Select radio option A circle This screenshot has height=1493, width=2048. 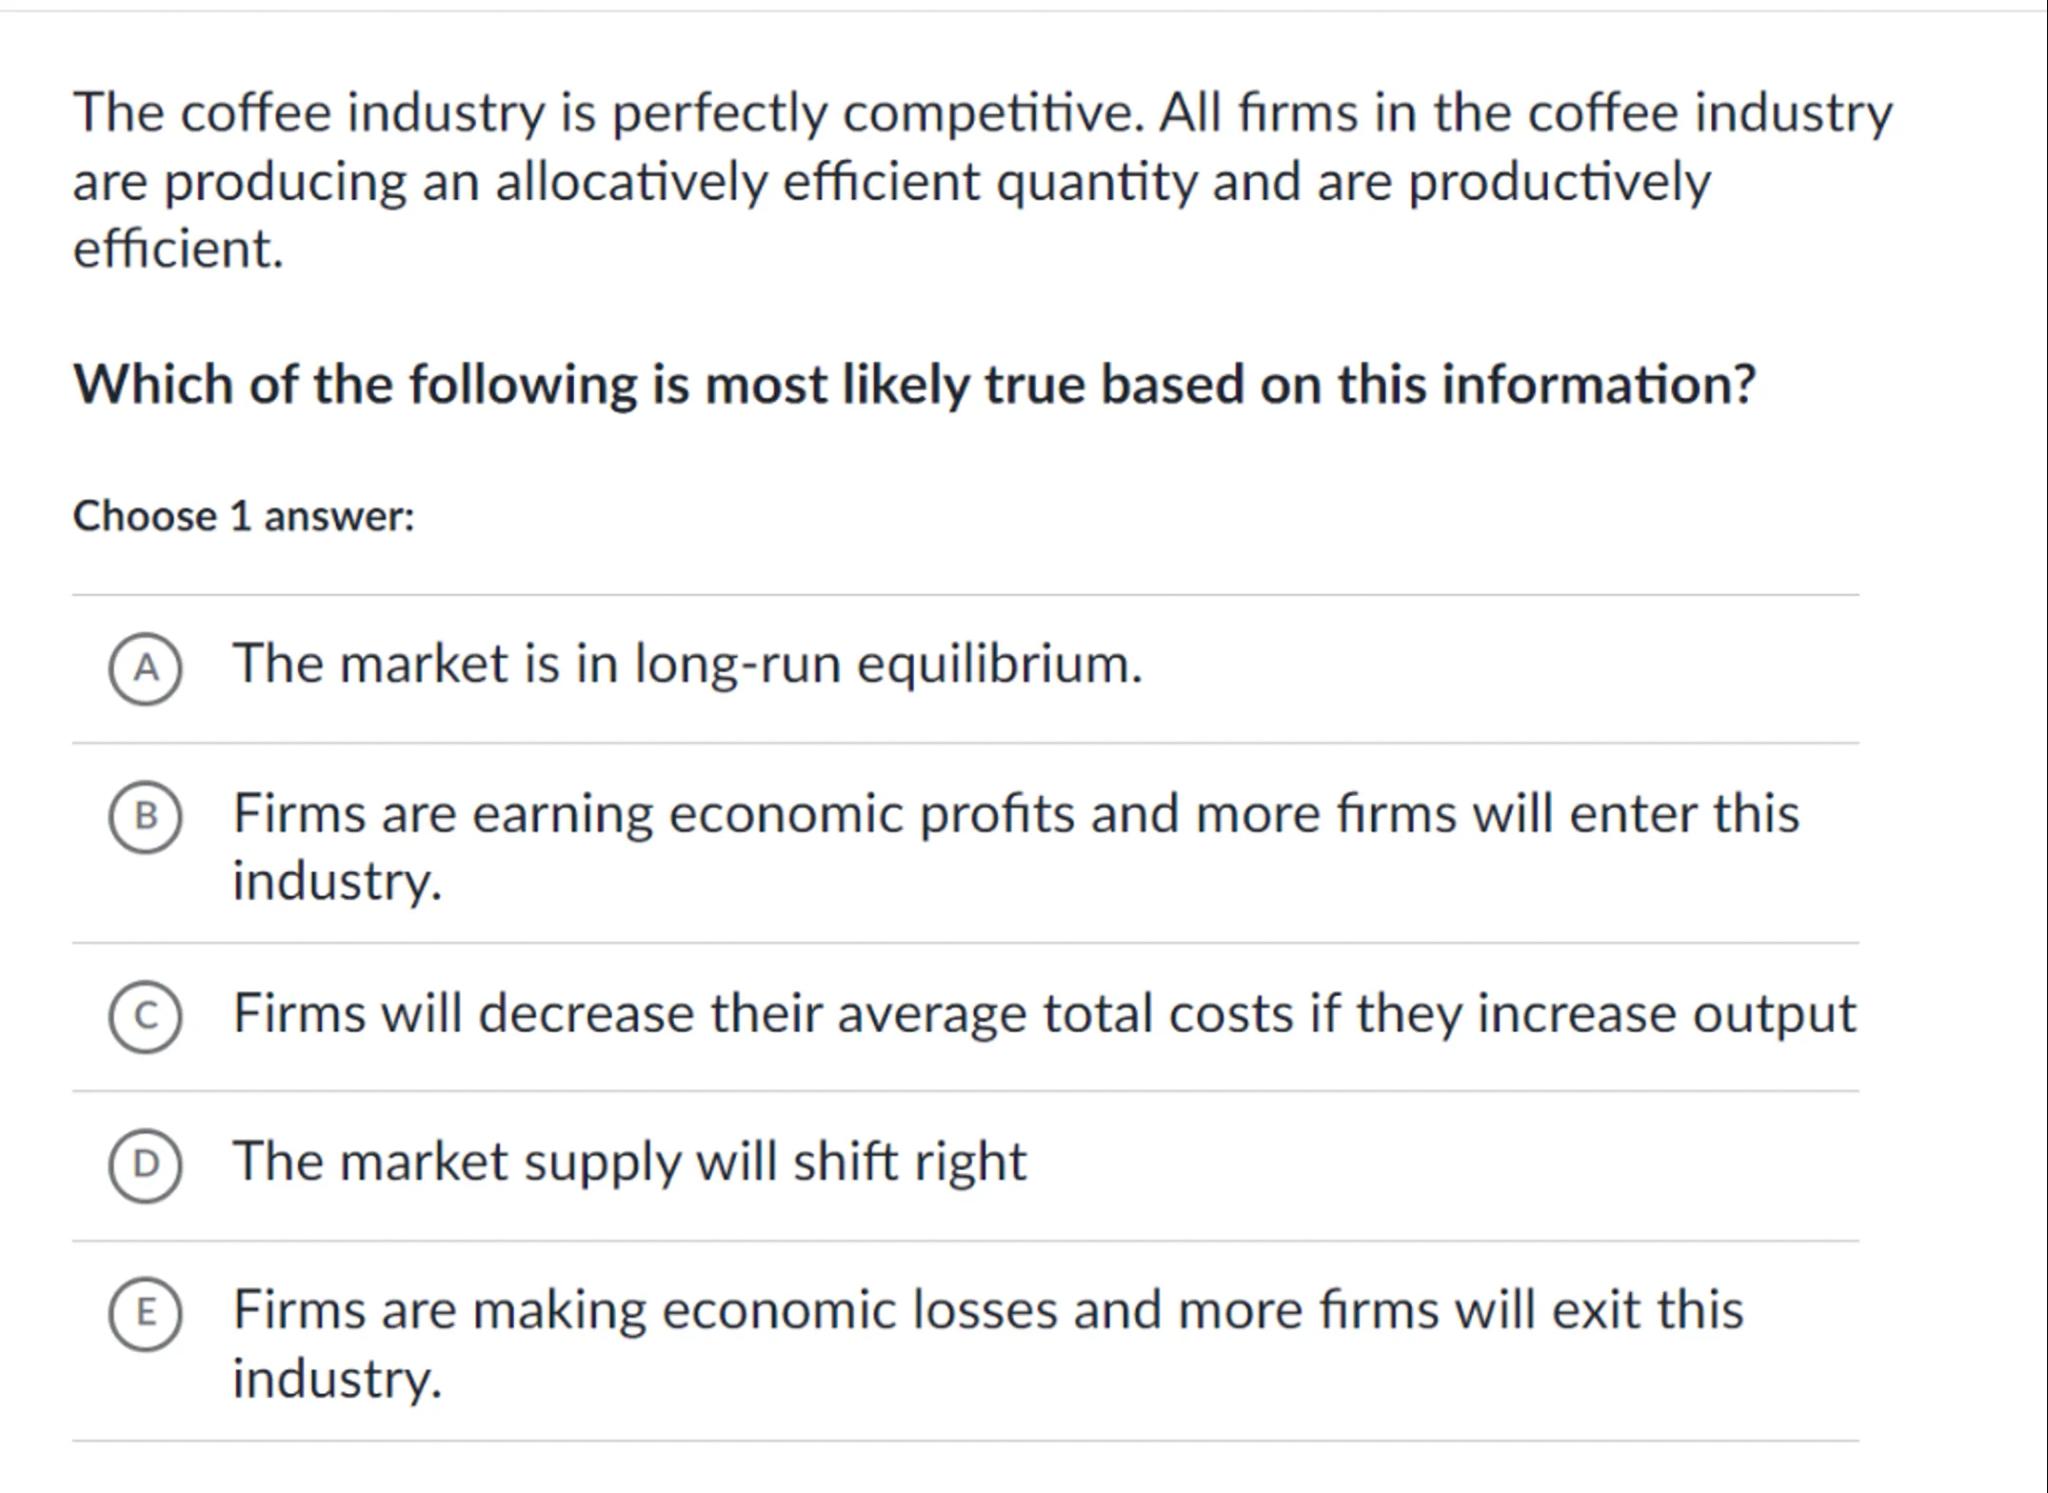coord(145,668)
